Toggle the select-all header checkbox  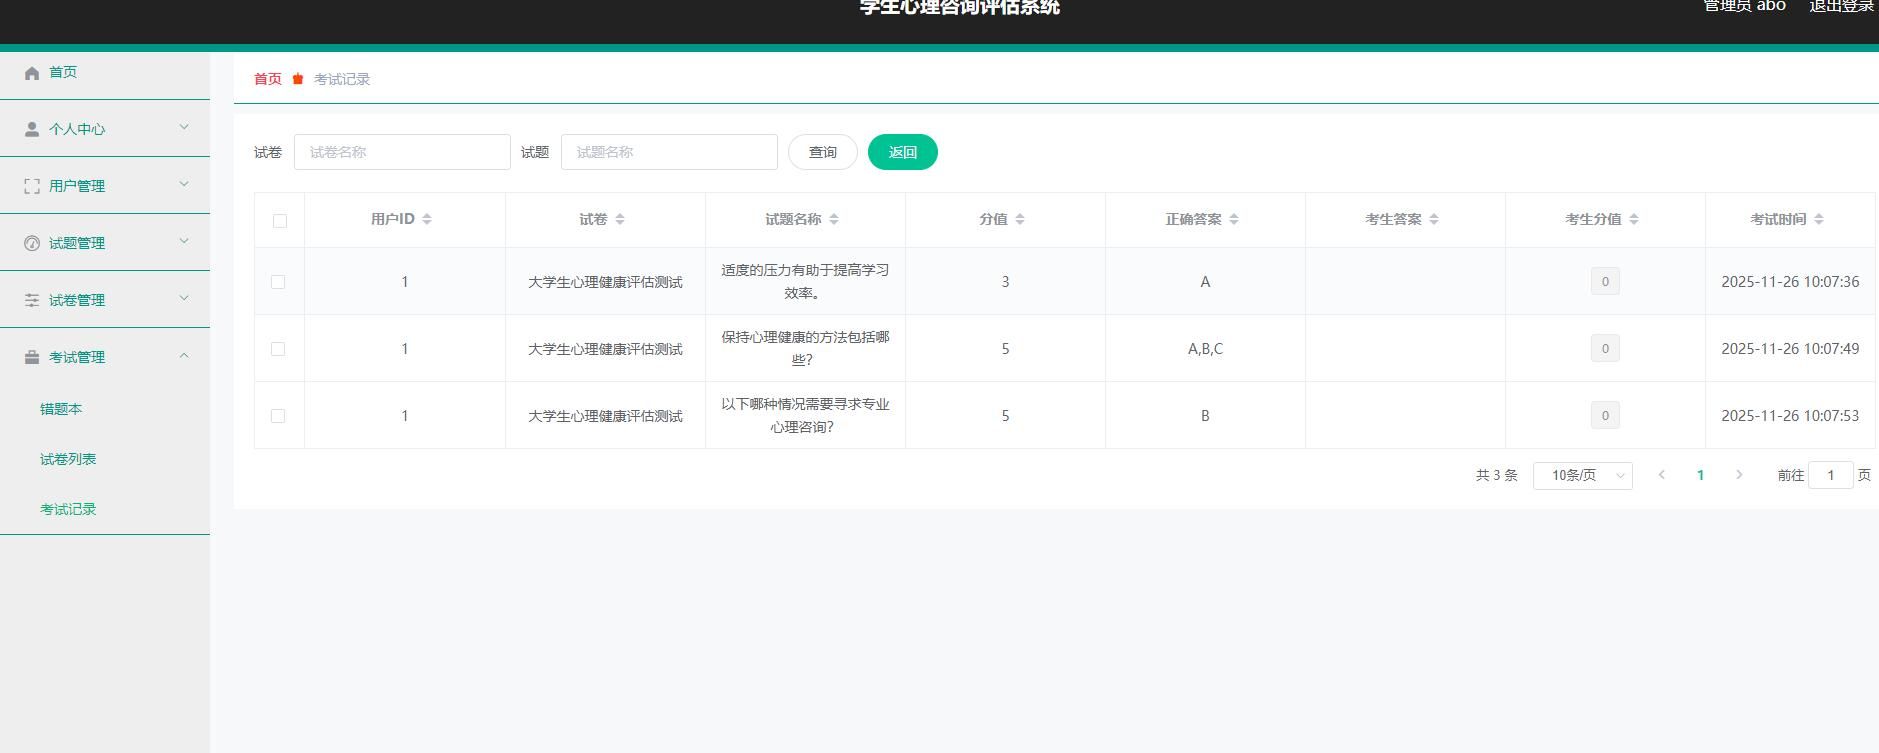tap(280, 221)
